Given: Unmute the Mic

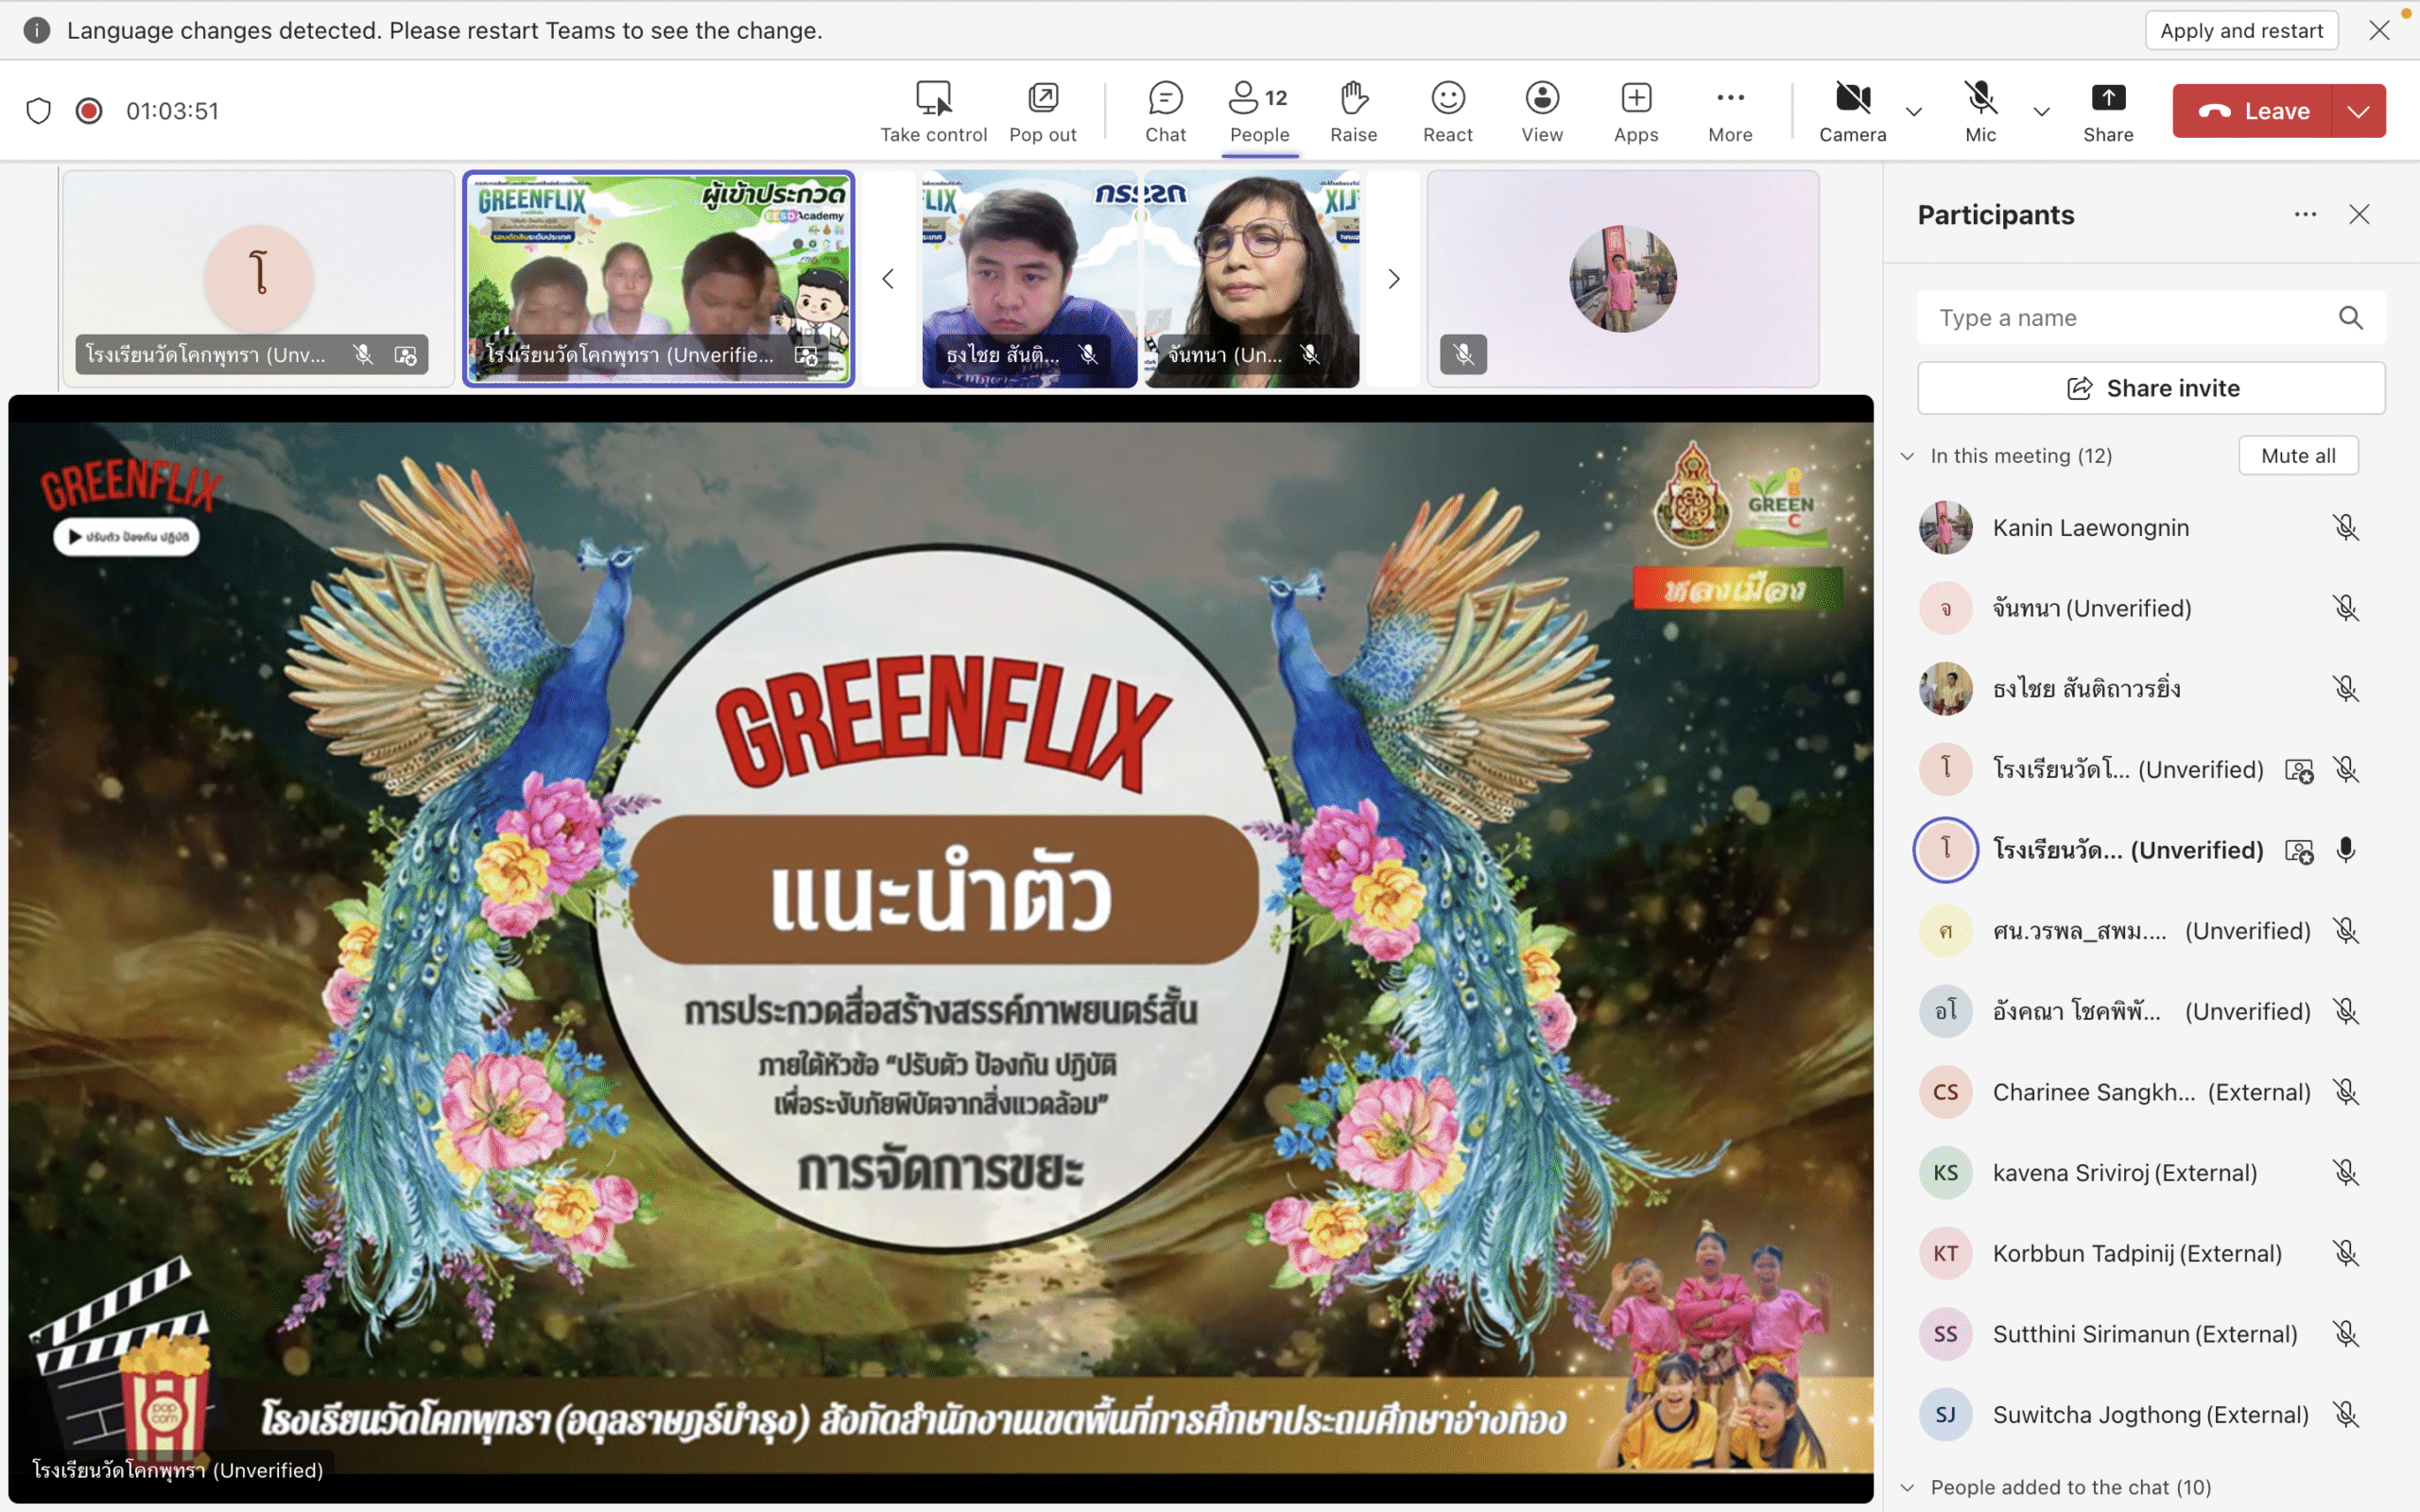Looking at the screenshot, I should (x=1980, y=111).
